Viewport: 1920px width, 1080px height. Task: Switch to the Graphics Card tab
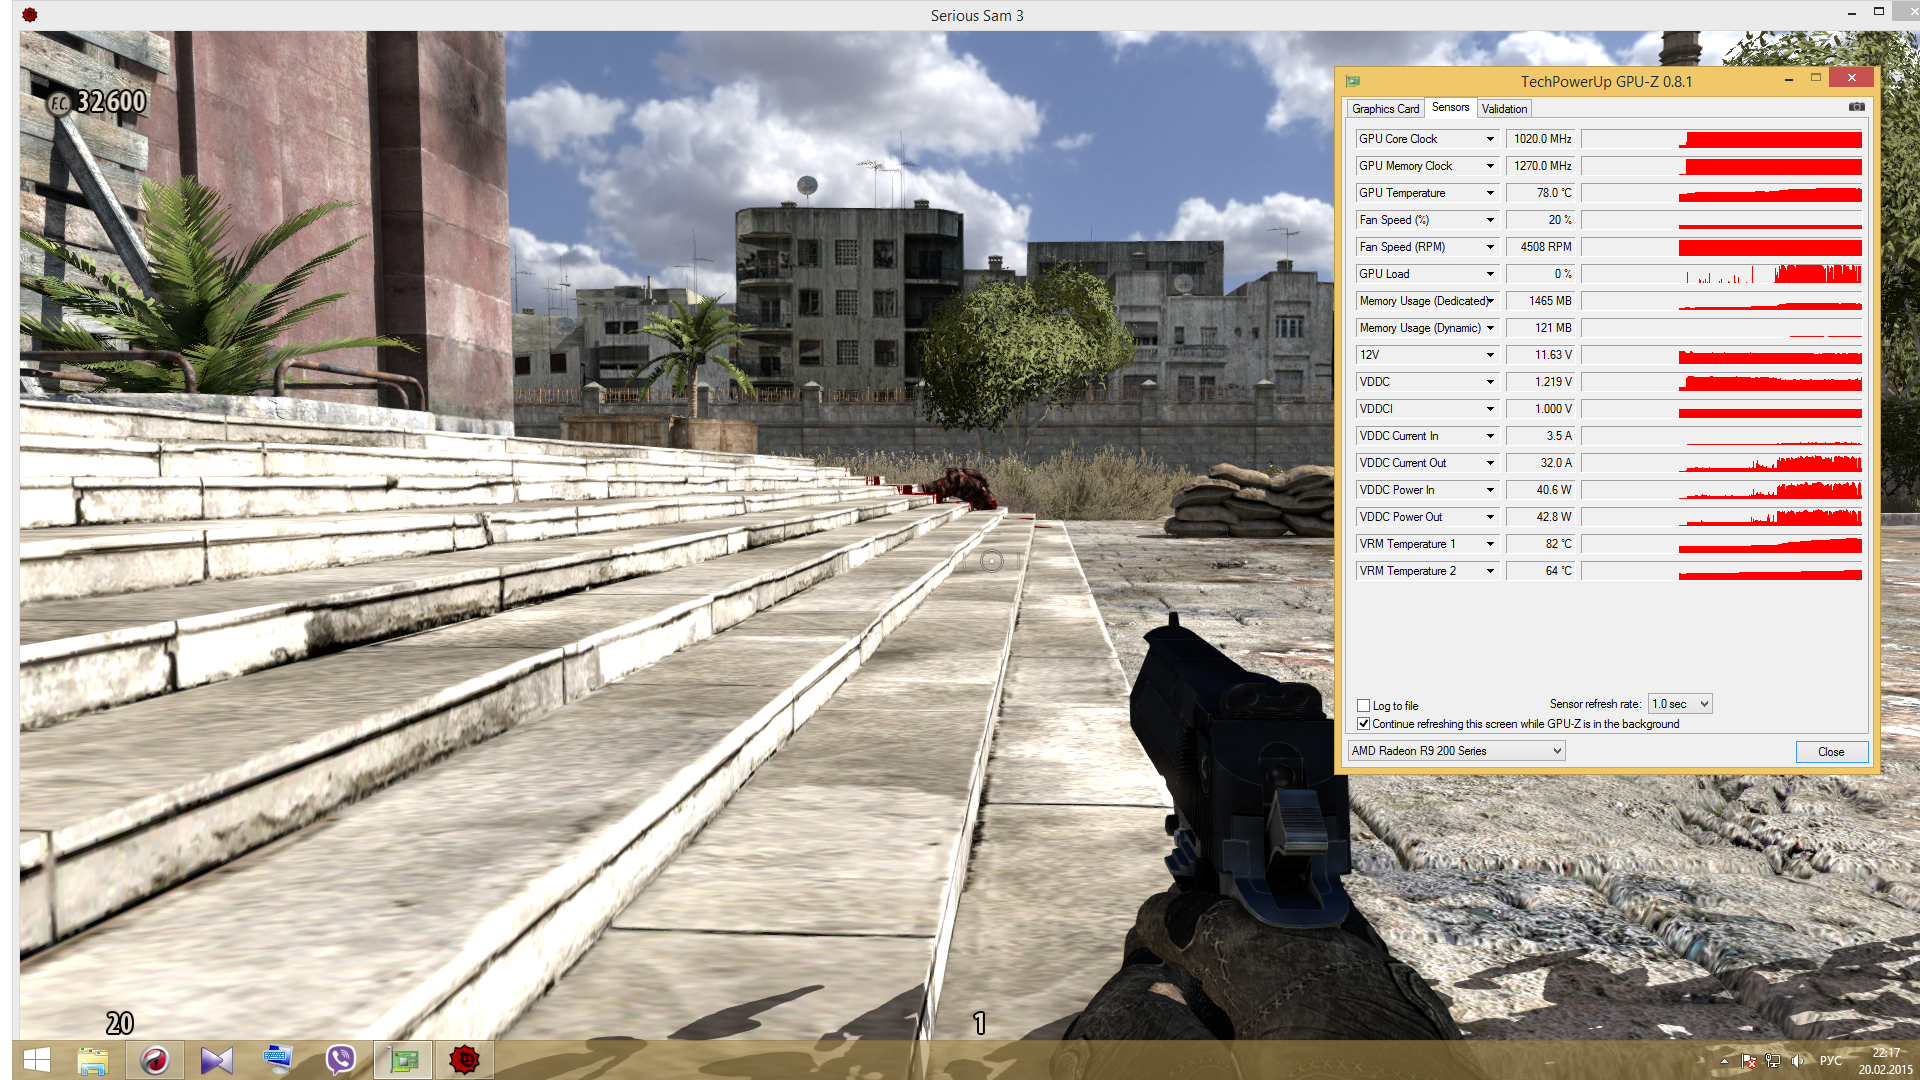point(1385,109)
